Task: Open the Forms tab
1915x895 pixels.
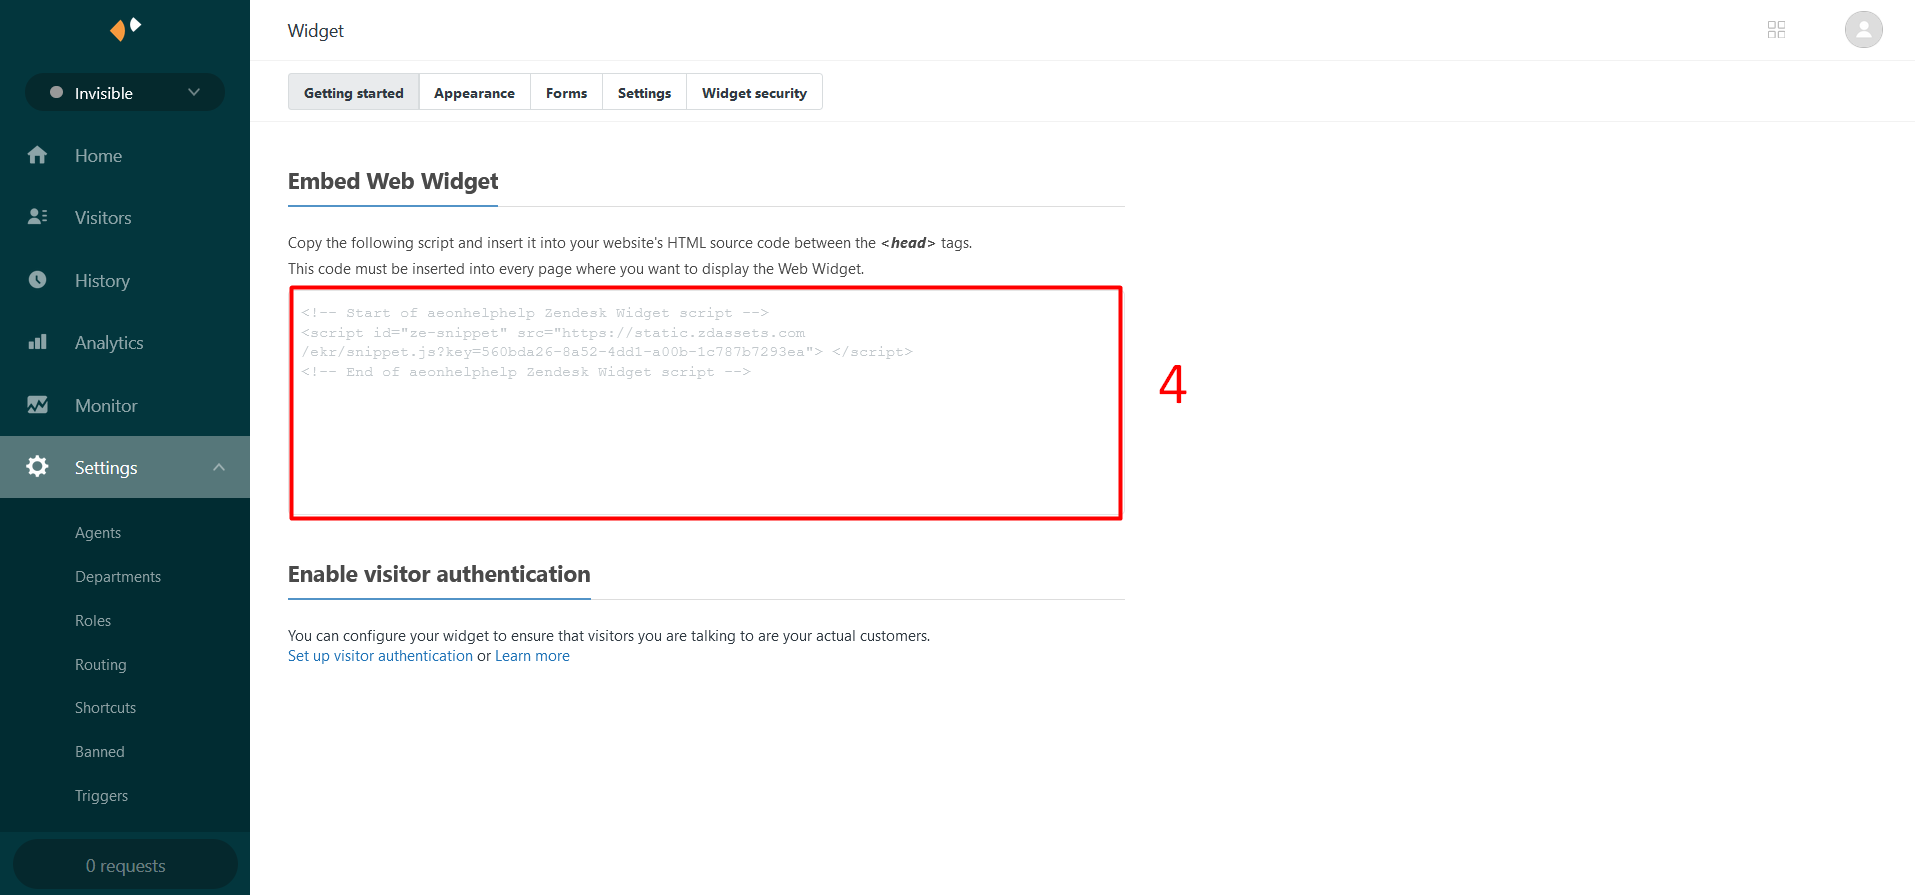Action: pos(566,93)
